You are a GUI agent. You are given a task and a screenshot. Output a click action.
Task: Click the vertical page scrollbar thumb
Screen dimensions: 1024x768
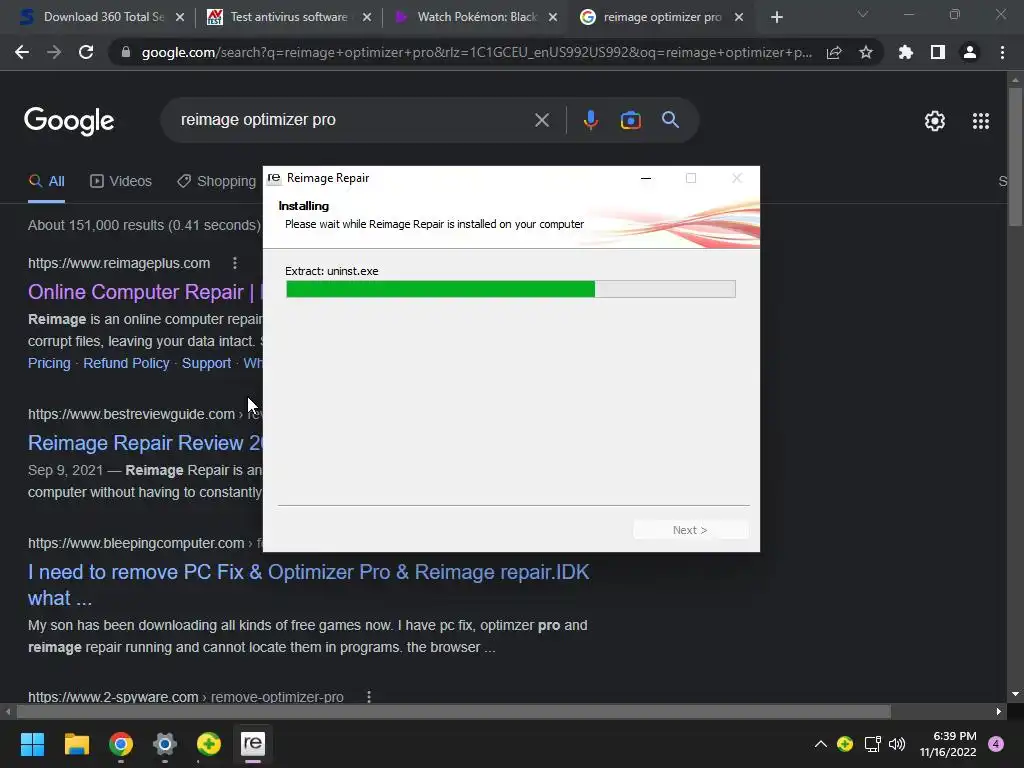[1015, 157]
